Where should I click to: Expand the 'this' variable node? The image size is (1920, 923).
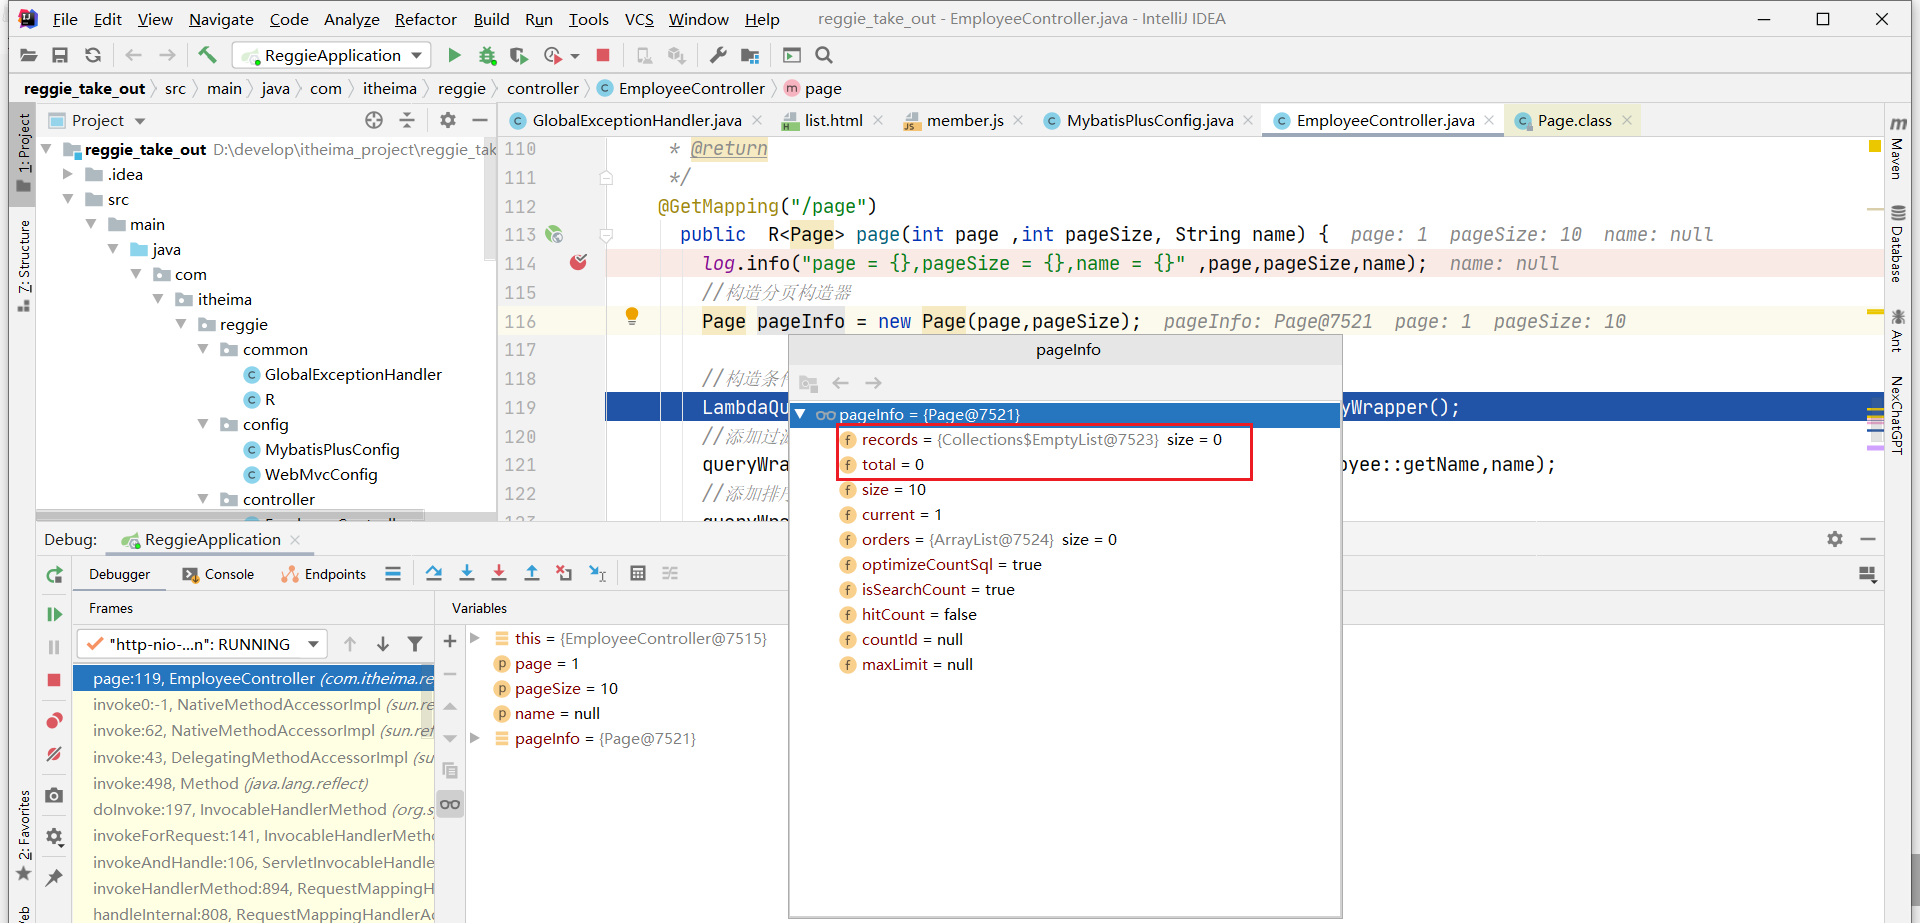click(x=476, y=638)
